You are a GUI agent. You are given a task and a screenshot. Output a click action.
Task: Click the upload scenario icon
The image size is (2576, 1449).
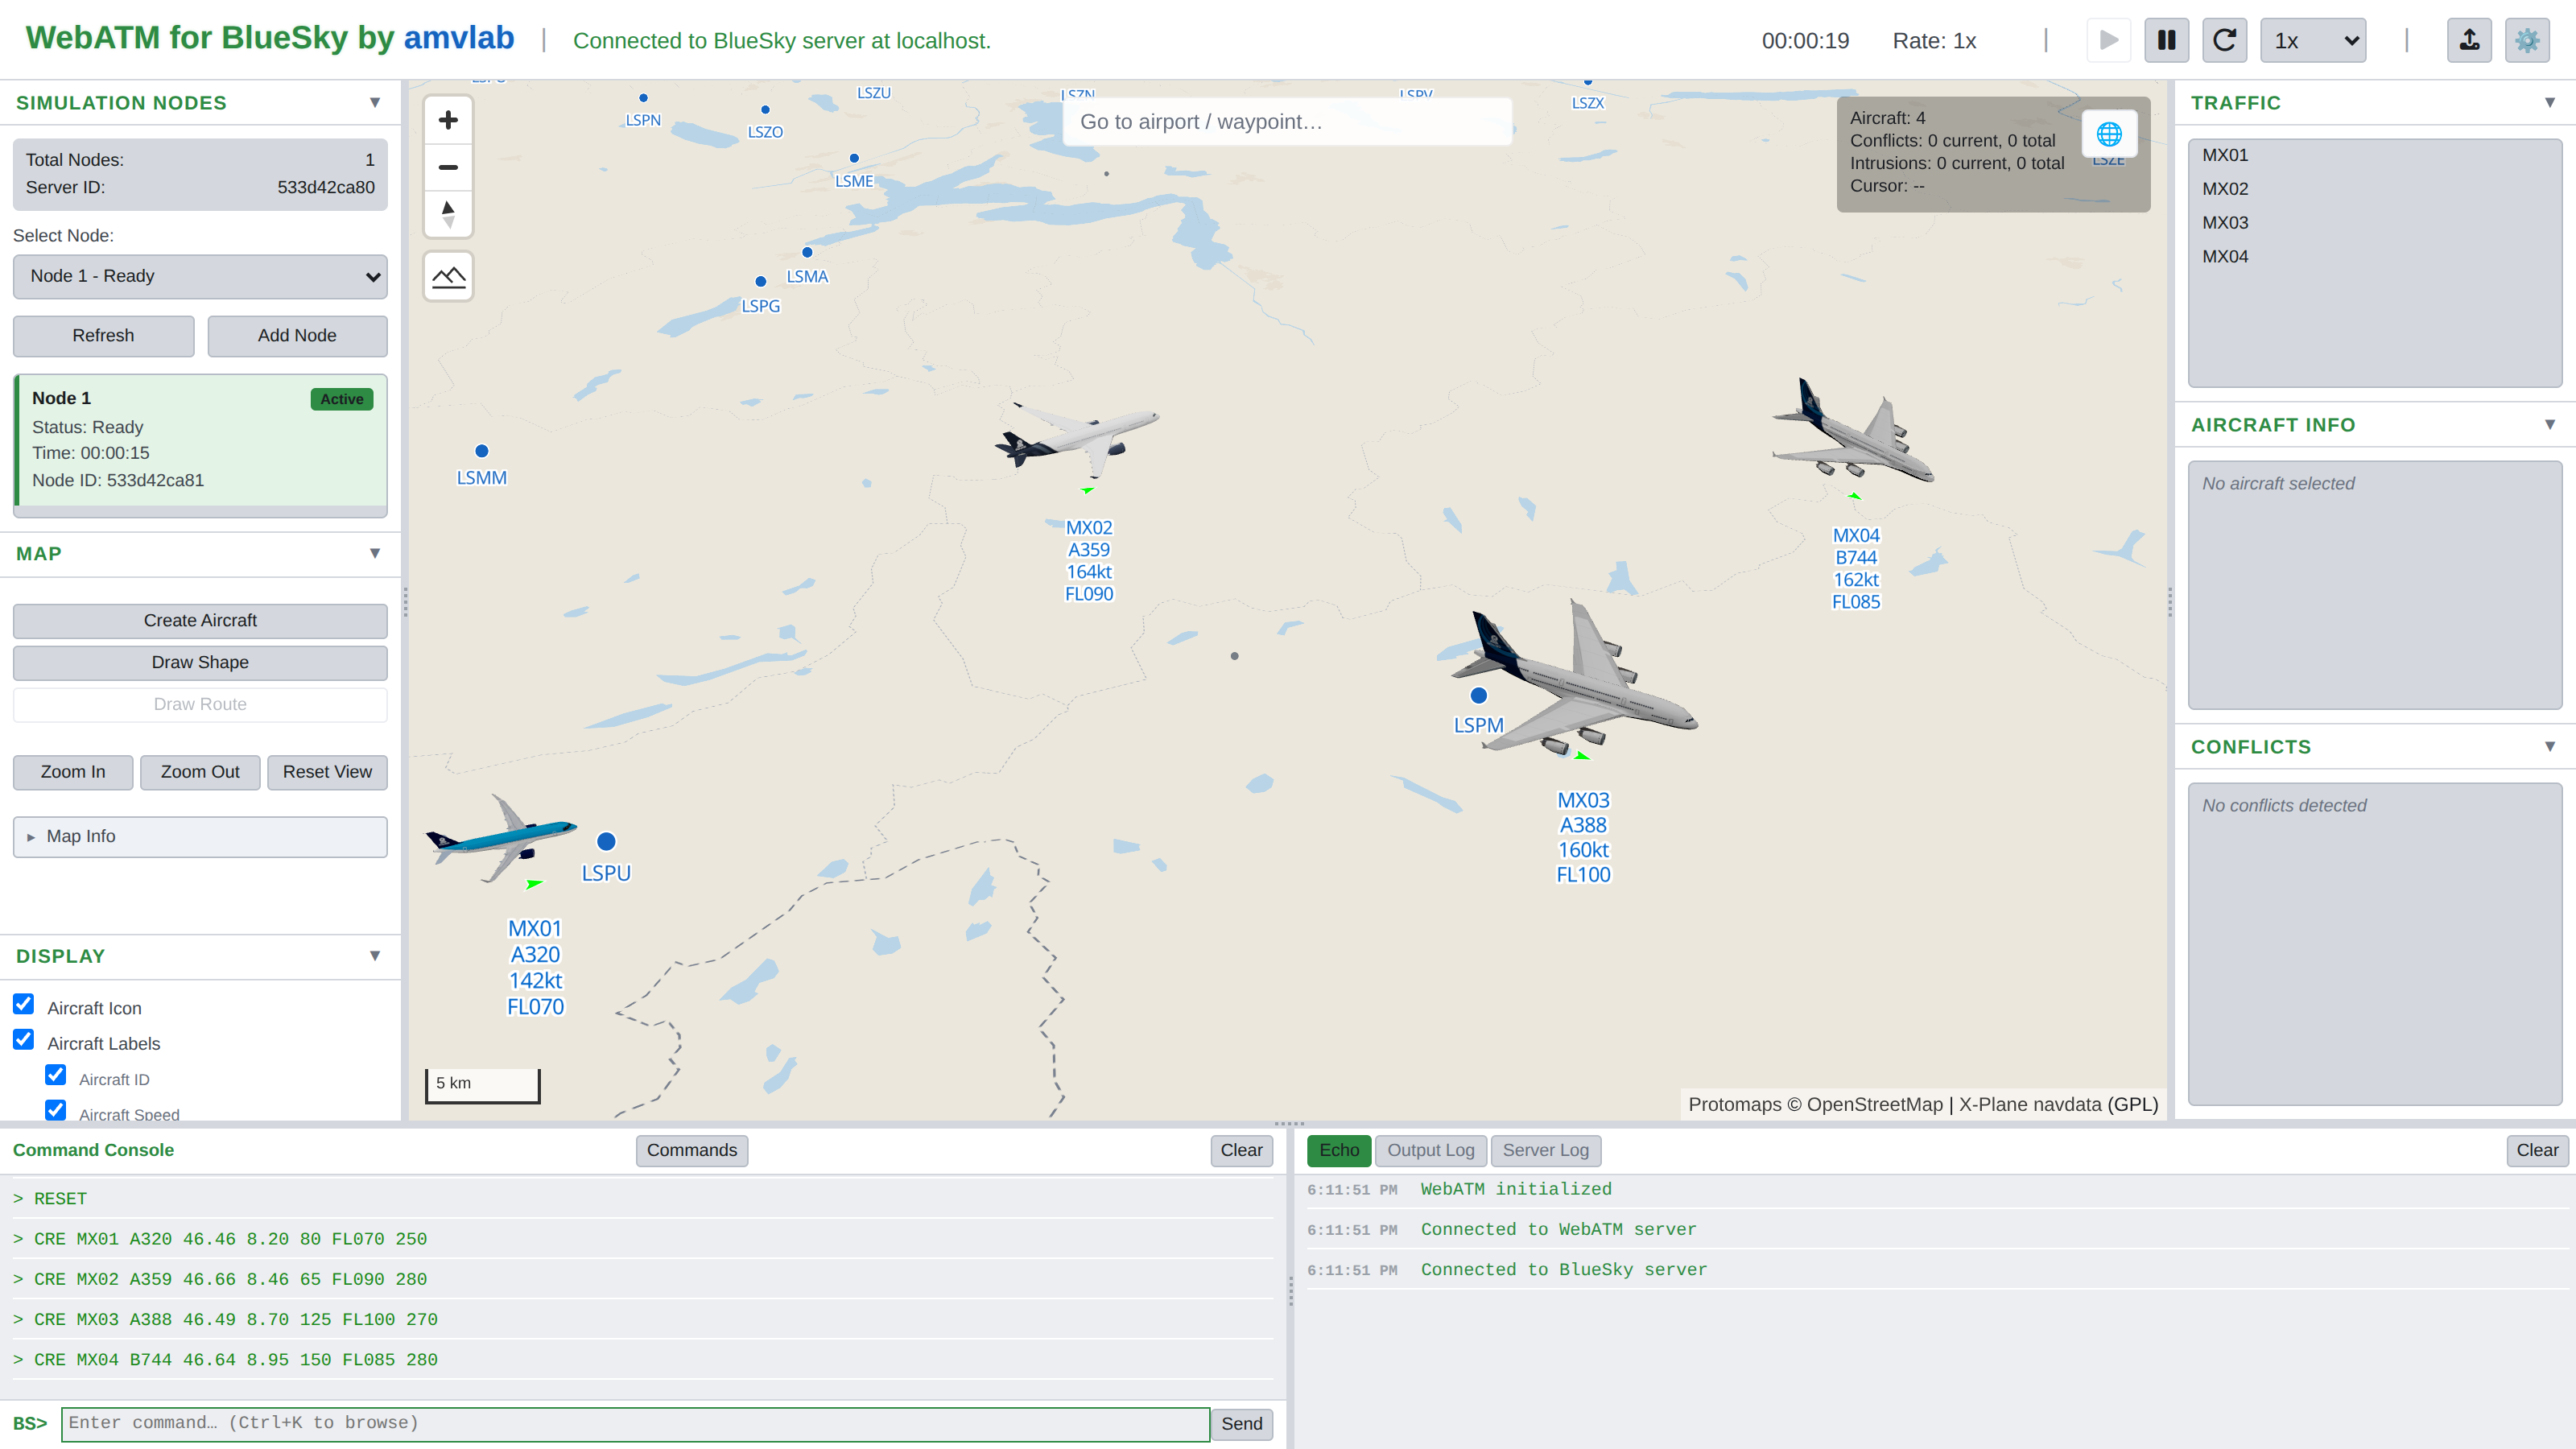point(2469,40)
